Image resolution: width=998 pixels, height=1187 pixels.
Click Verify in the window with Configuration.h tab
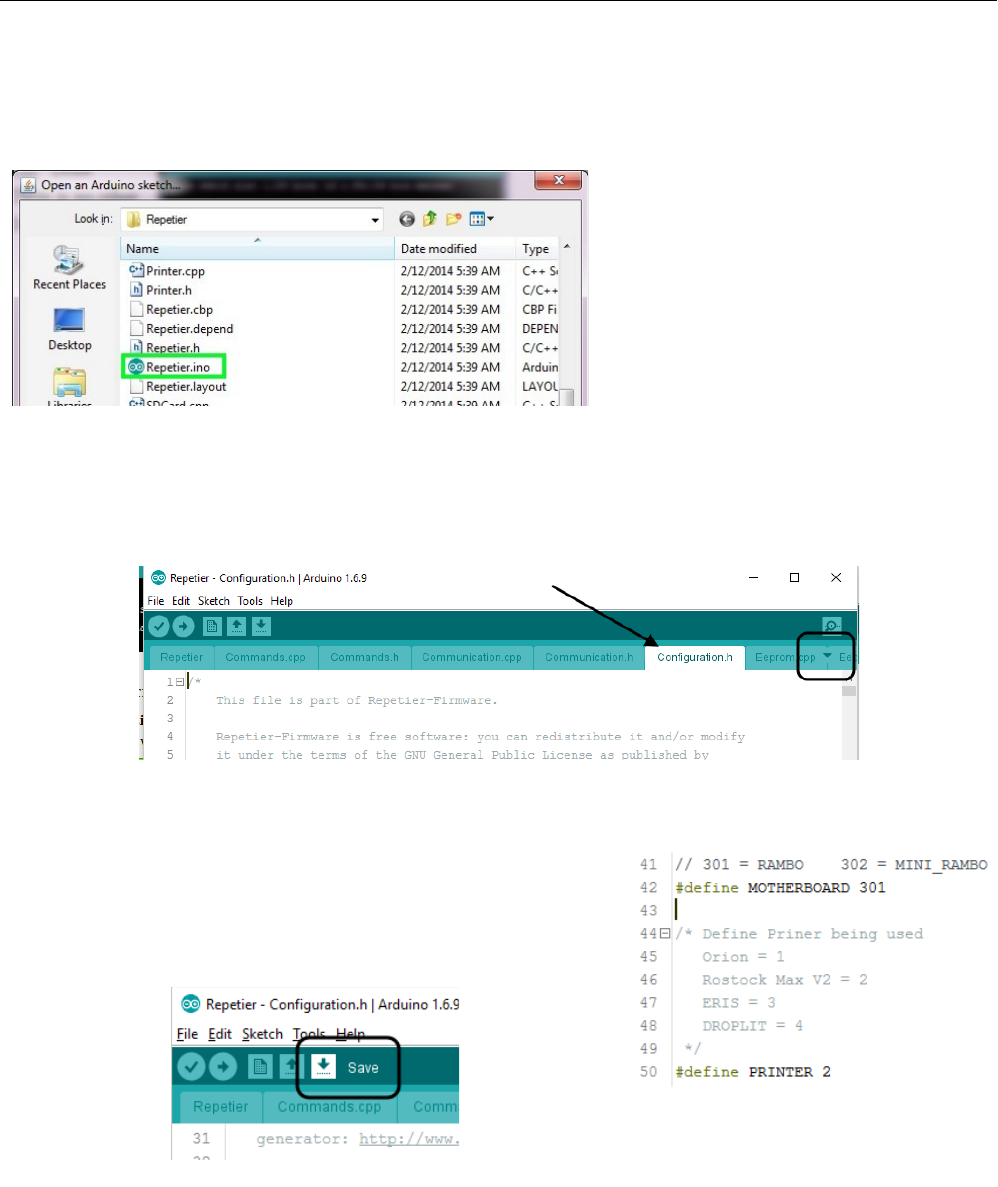click(158, 626)
